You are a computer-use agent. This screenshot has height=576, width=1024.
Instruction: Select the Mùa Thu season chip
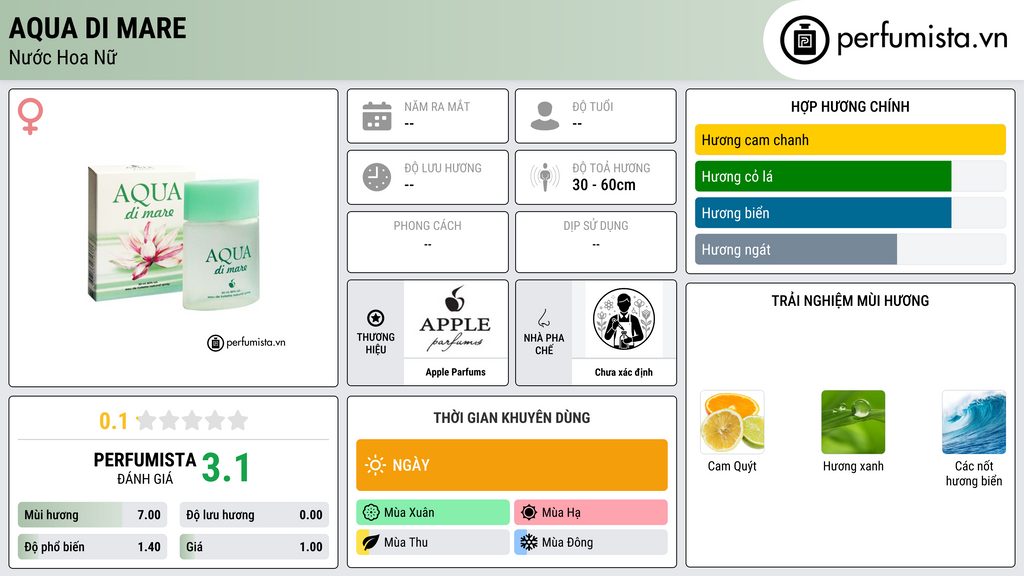[433, 542]
